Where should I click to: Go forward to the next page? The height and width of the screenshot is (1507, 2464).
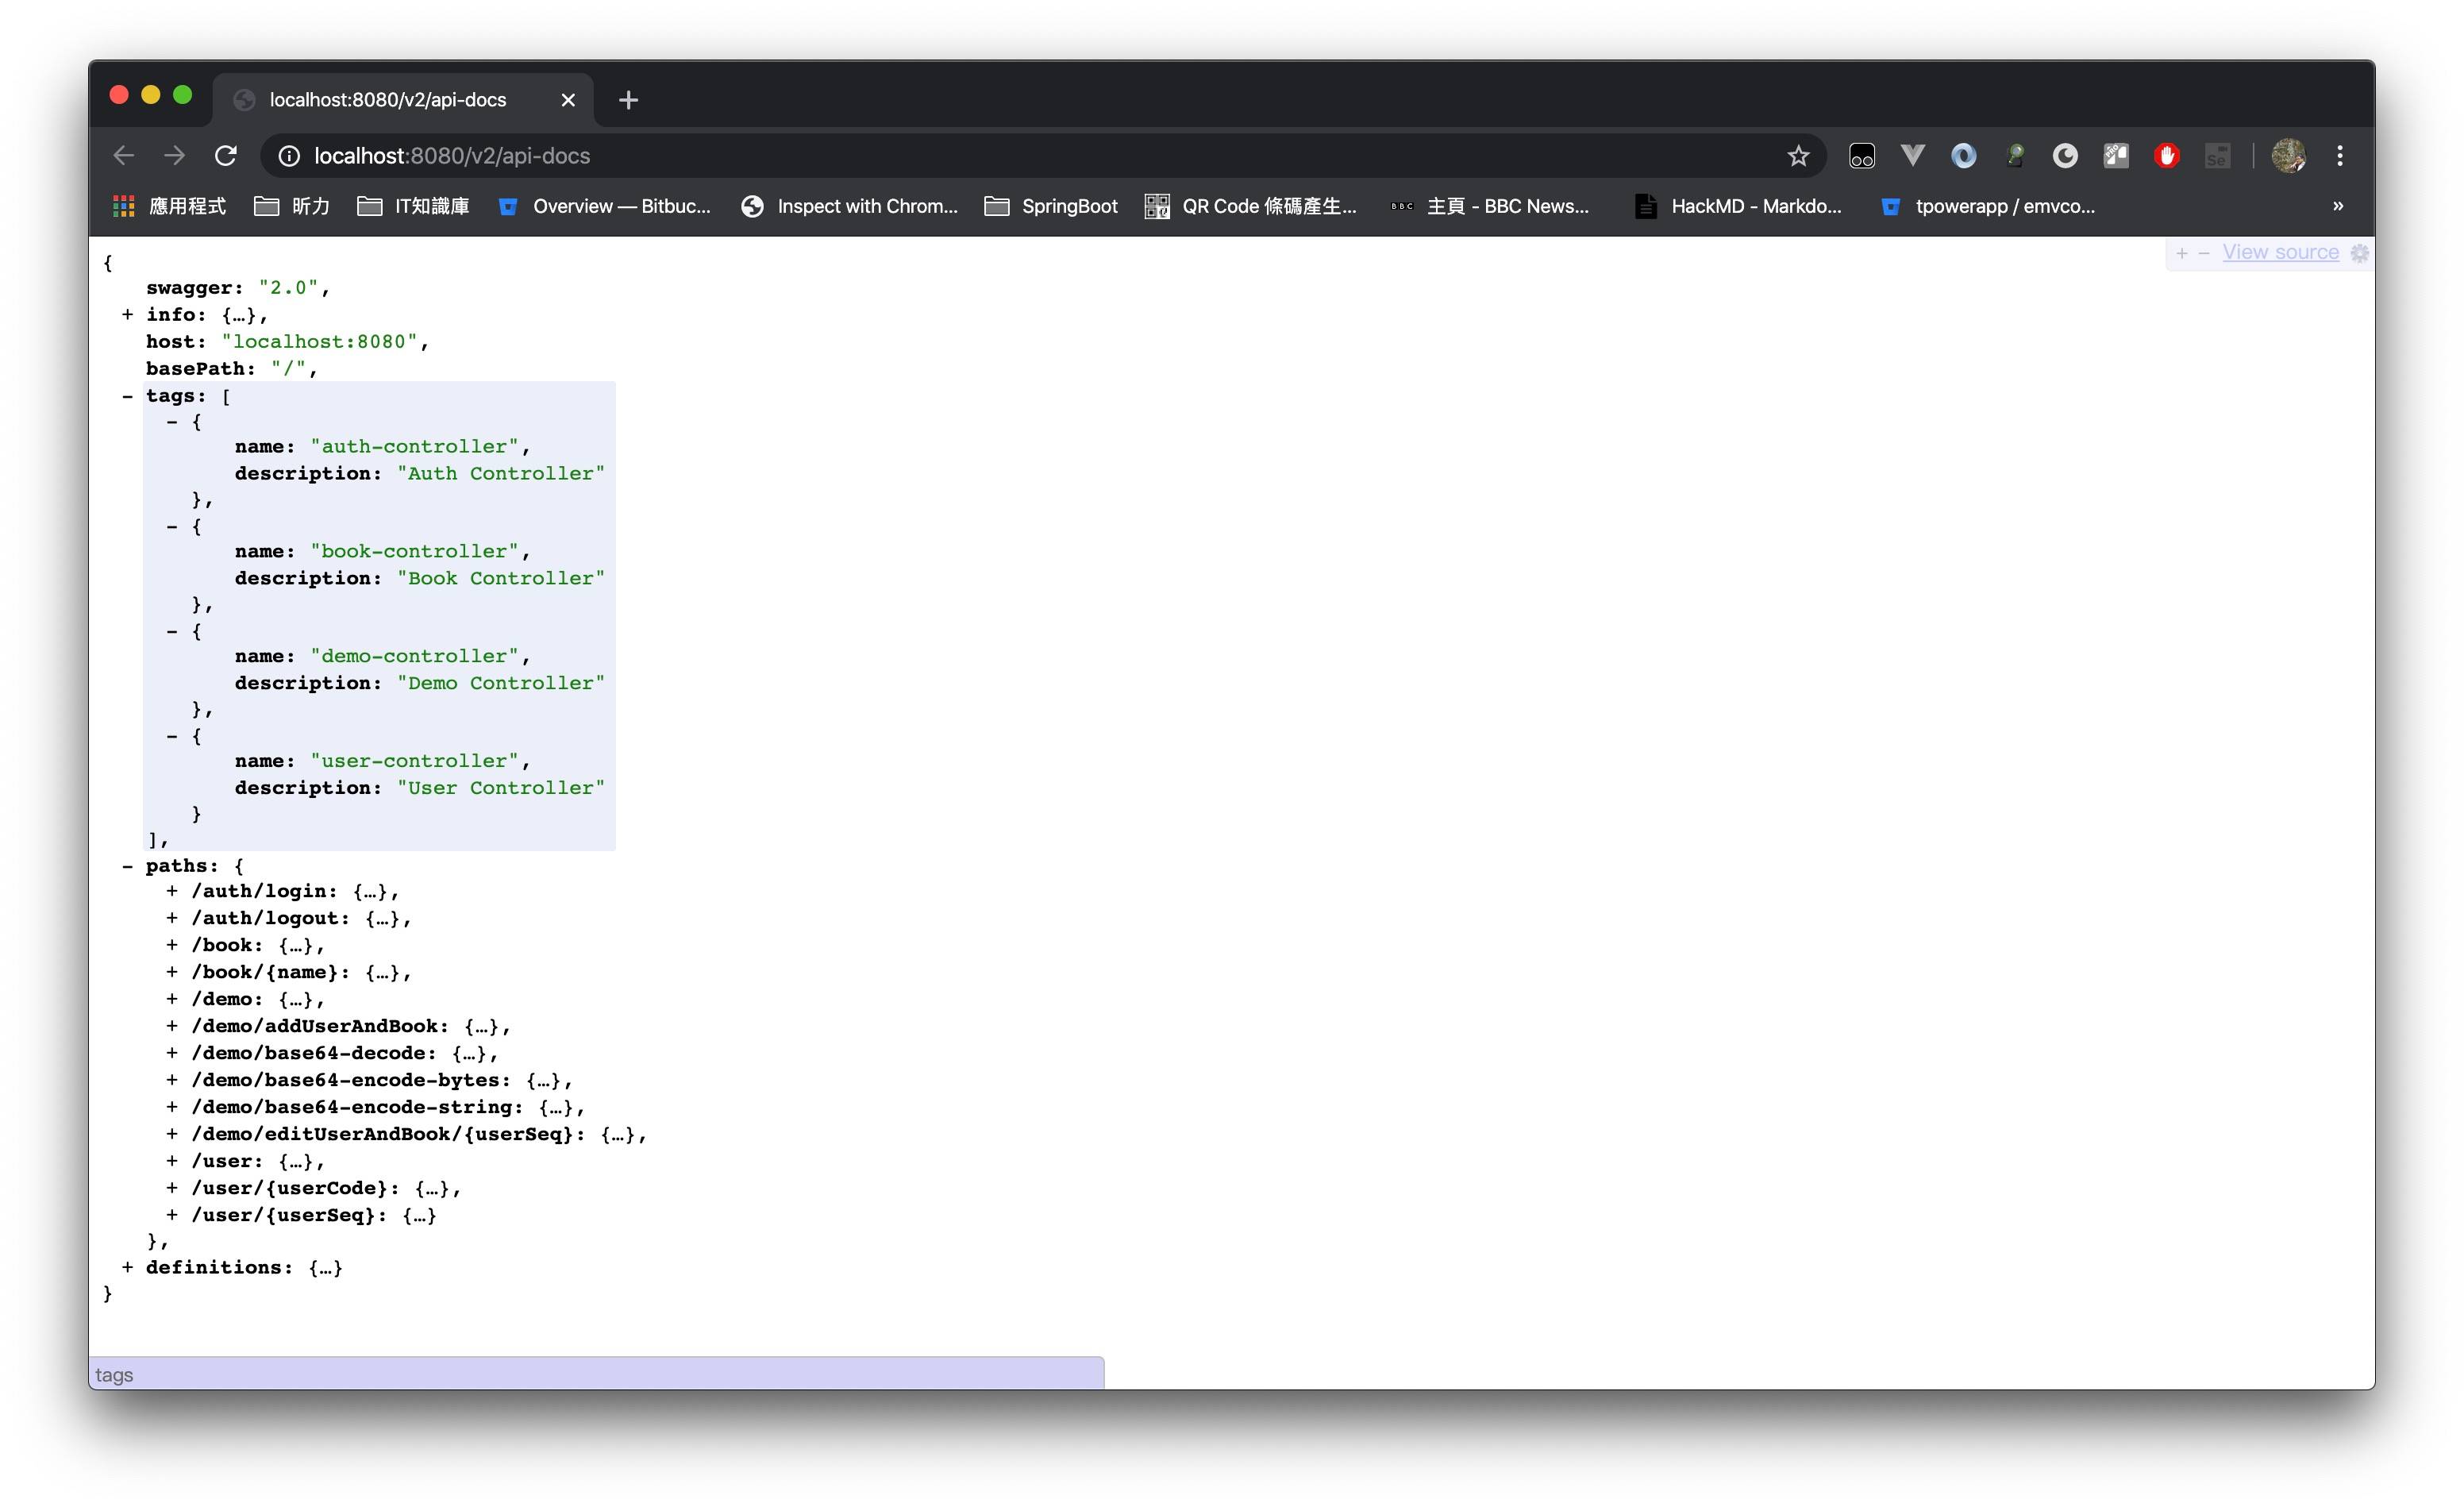click(x=175, y=156)
